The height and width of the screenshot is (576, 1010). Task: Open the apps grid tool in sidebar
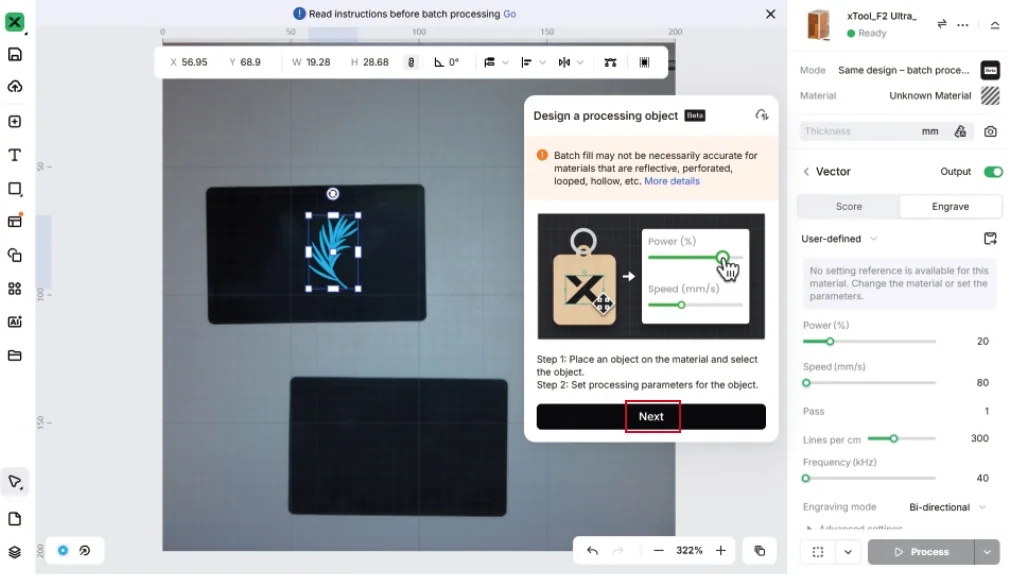click(14, 289)
